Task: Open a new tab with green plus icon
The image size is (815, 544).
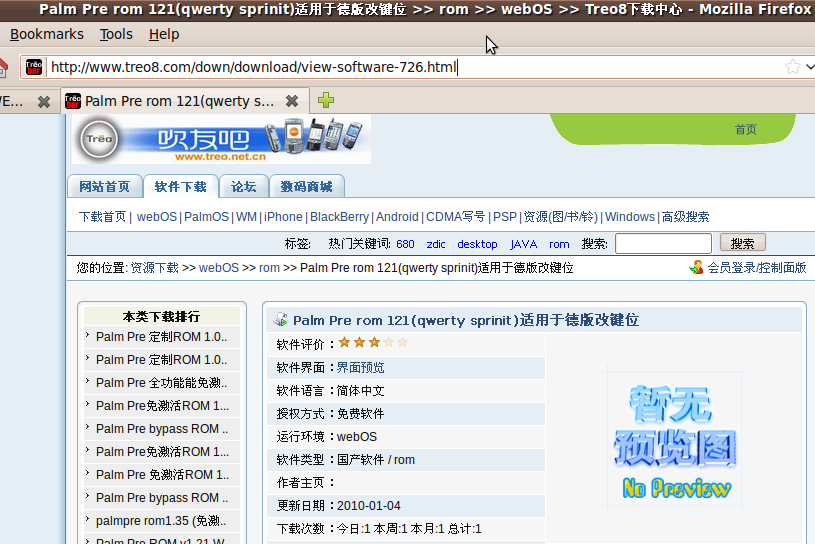Action: [x=326, y=100]
